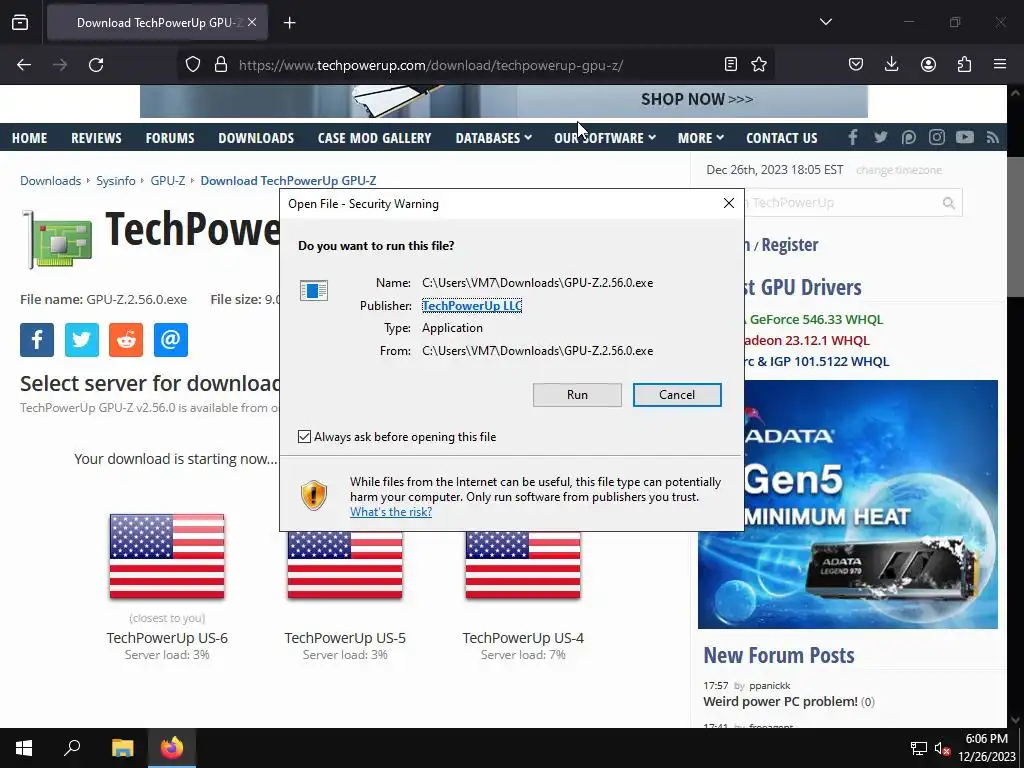Open the tracking protection shield icon
Screen dimensions: 1024x768
(x=193, y=65)
